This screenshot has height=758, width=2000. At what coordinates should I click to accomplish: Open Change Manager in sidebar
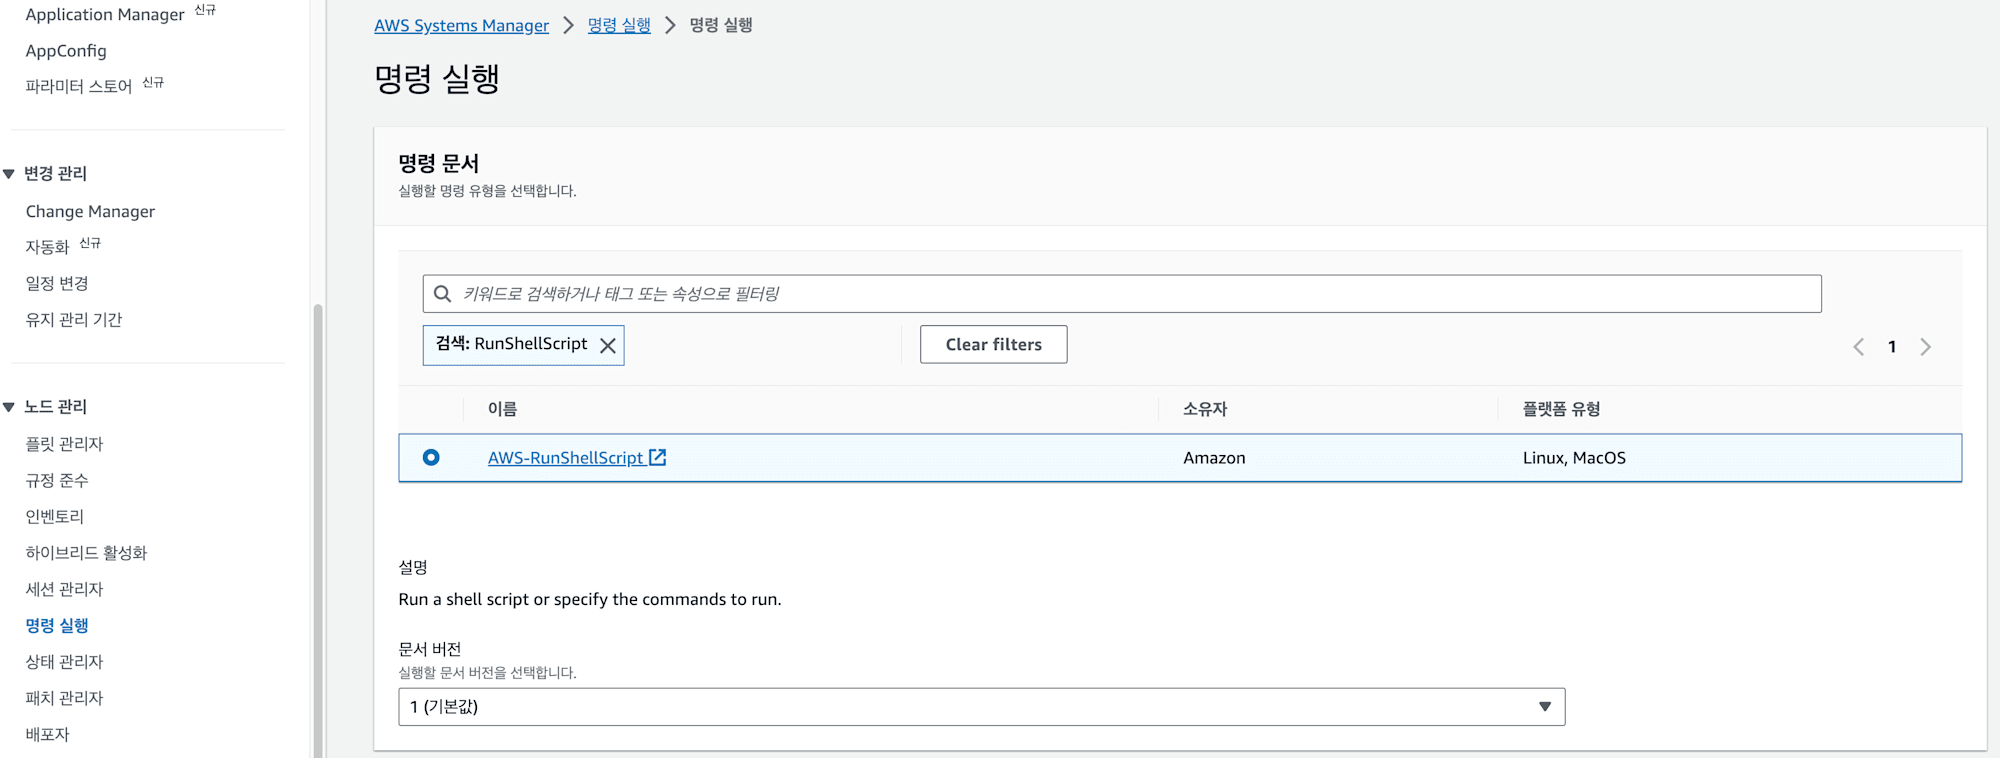pyautogui.click(x=90, y=211)
